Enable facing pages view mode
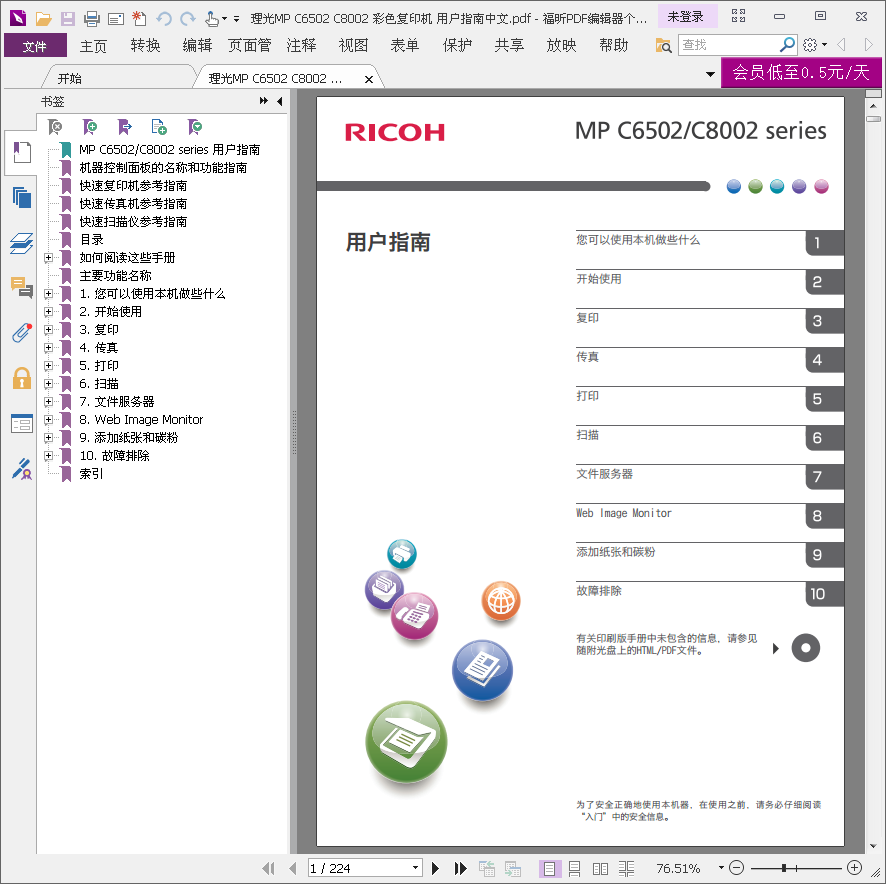The width and height of the screenshot is (886, 884). 600,868
